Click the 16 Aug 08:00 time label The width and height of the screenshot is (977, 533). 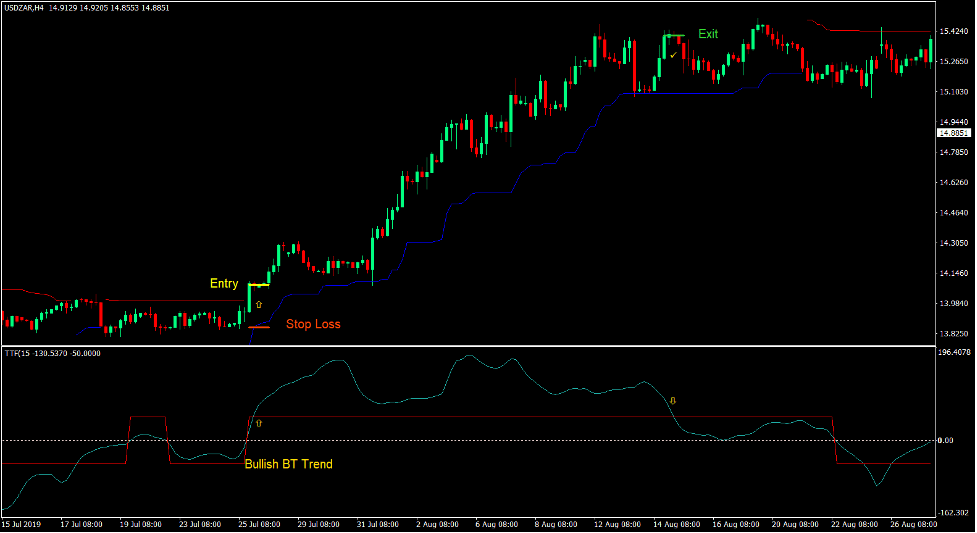[736, 525]
